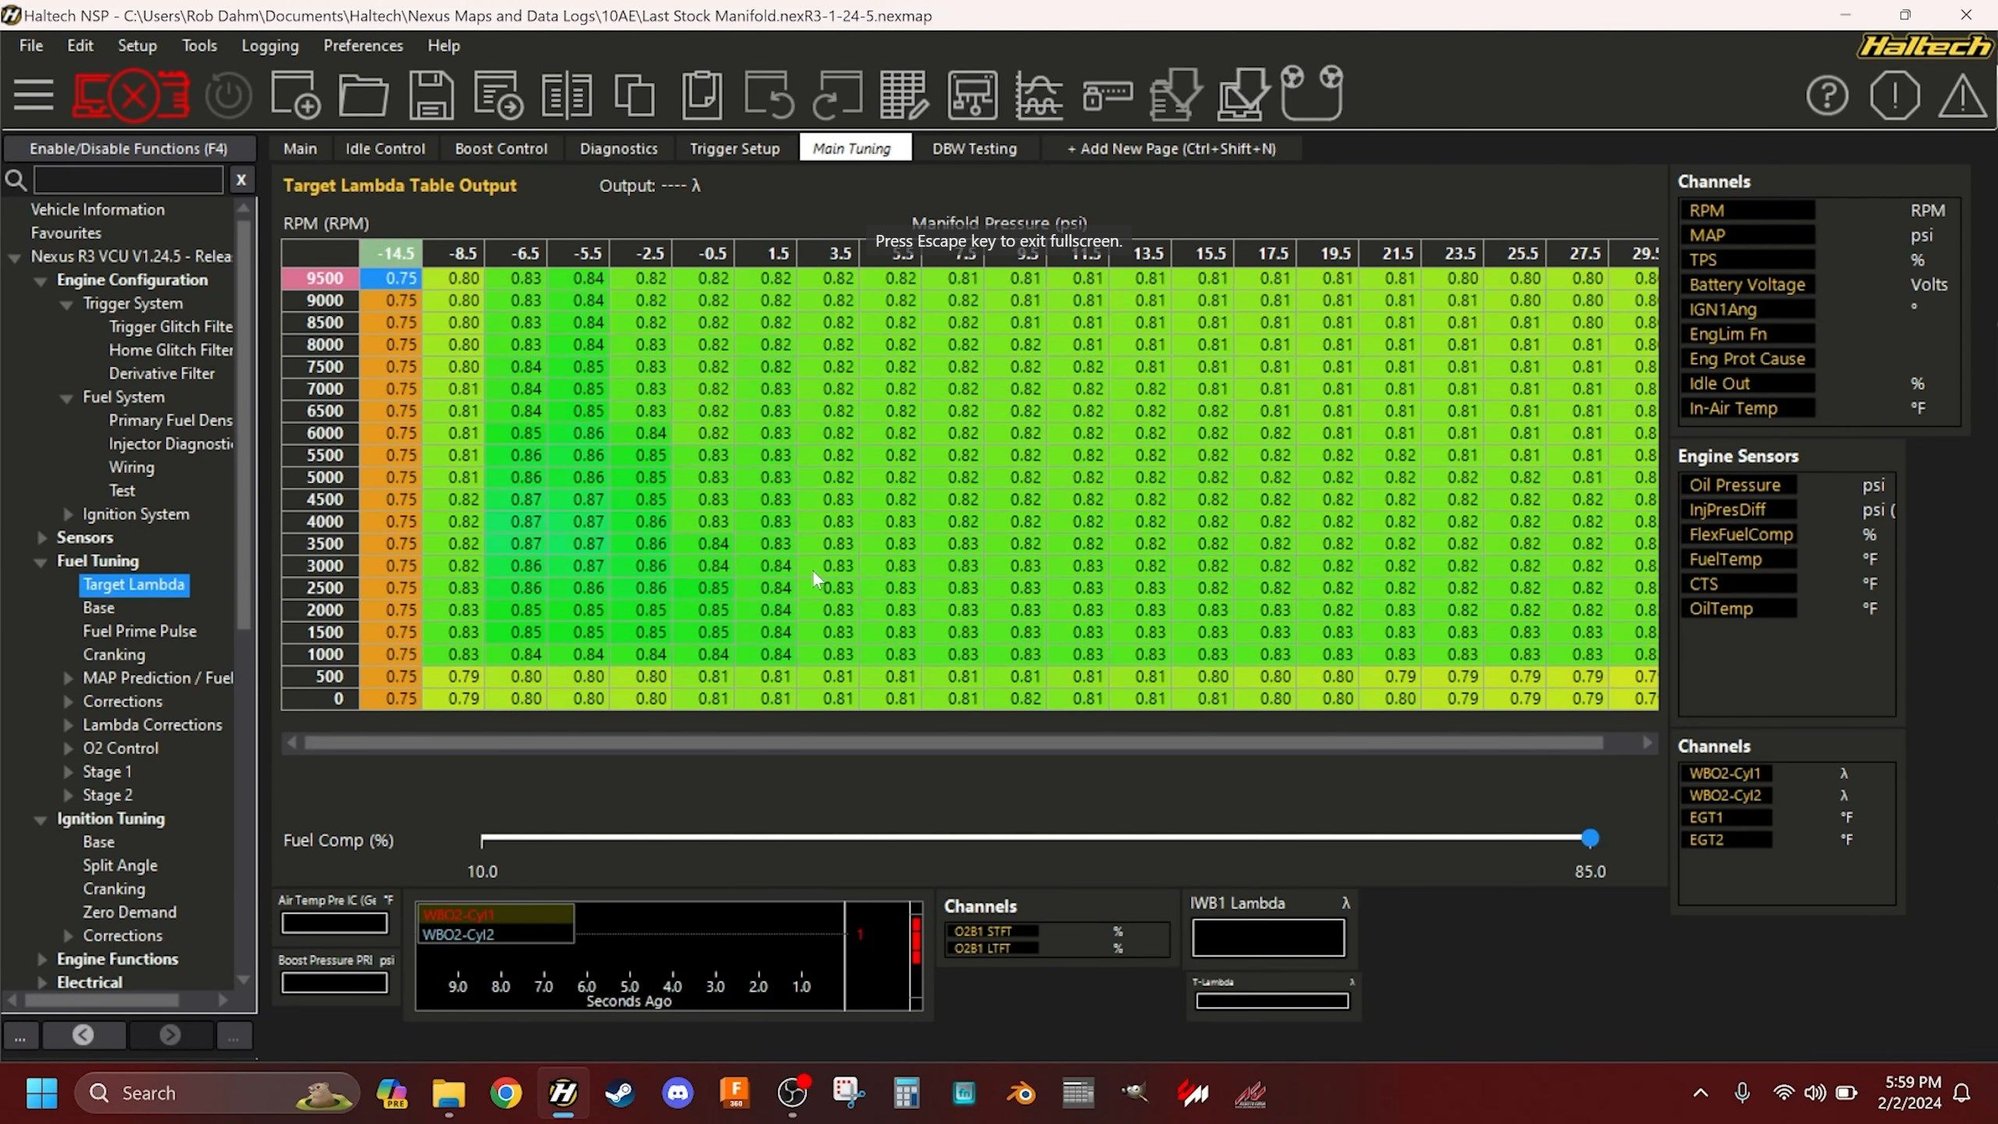Viewport: 1998px width, 1124px height.
Task: Open the help question mark icon
Action: [1826, 96]
